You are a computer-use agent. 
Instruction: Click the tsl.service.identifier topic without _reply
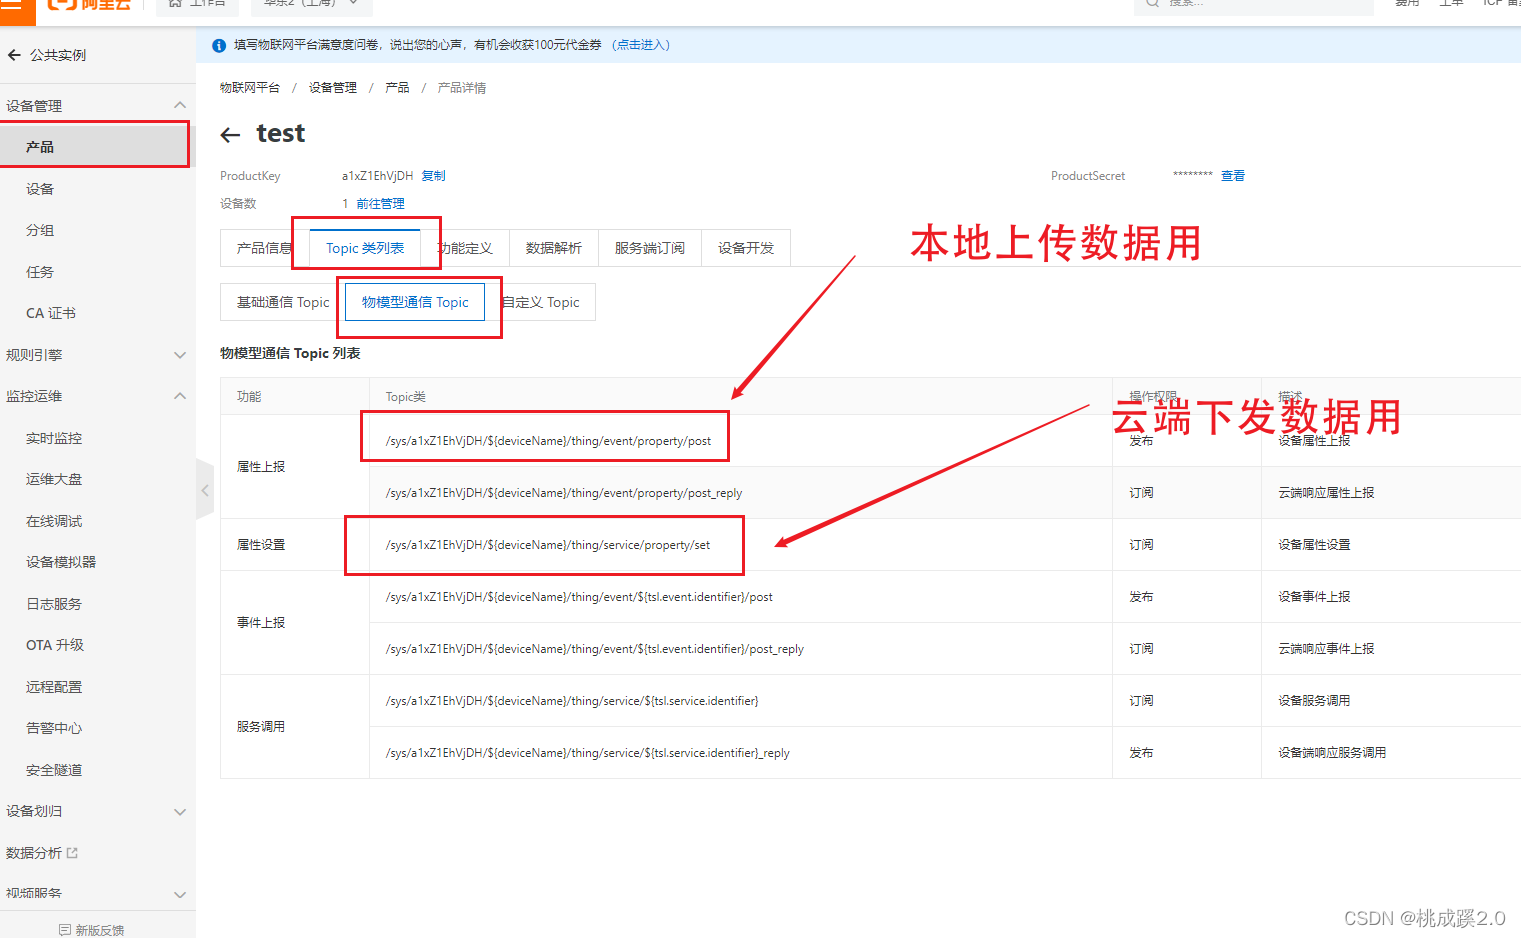pyautogui.click(x=572, y=701)
